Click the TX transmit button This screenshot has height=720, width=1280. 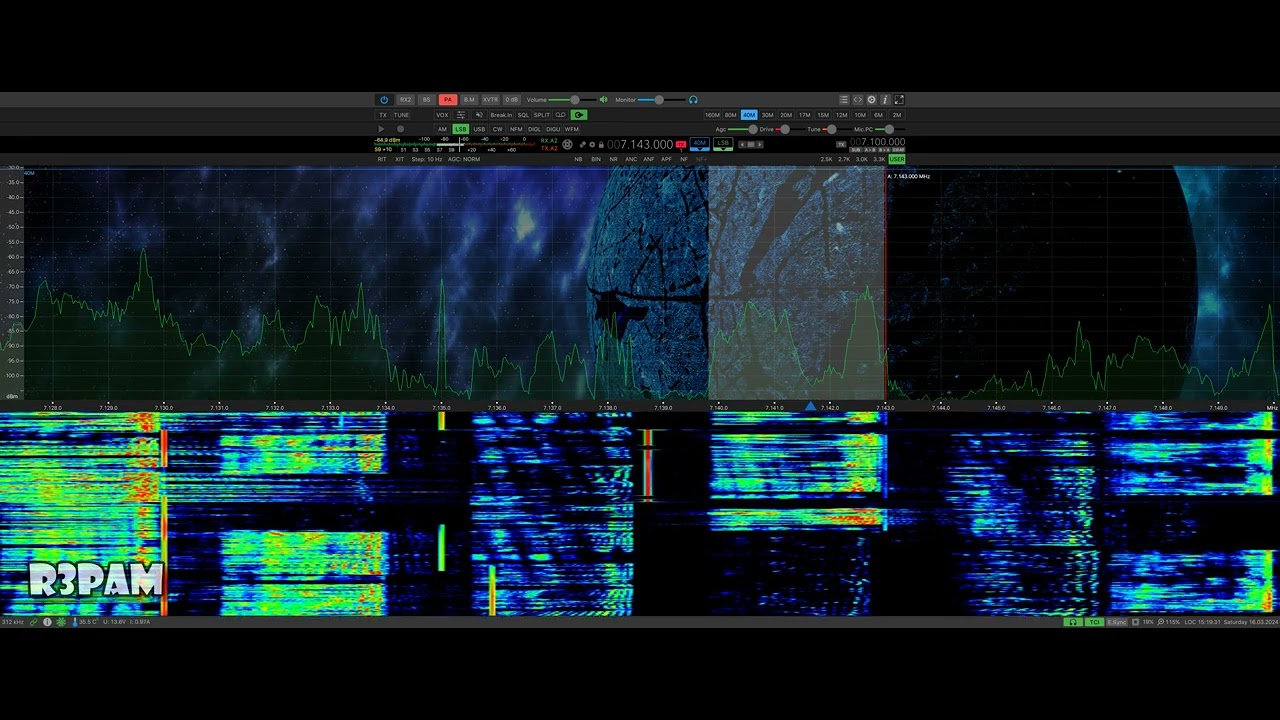click(x=382, y=115)
